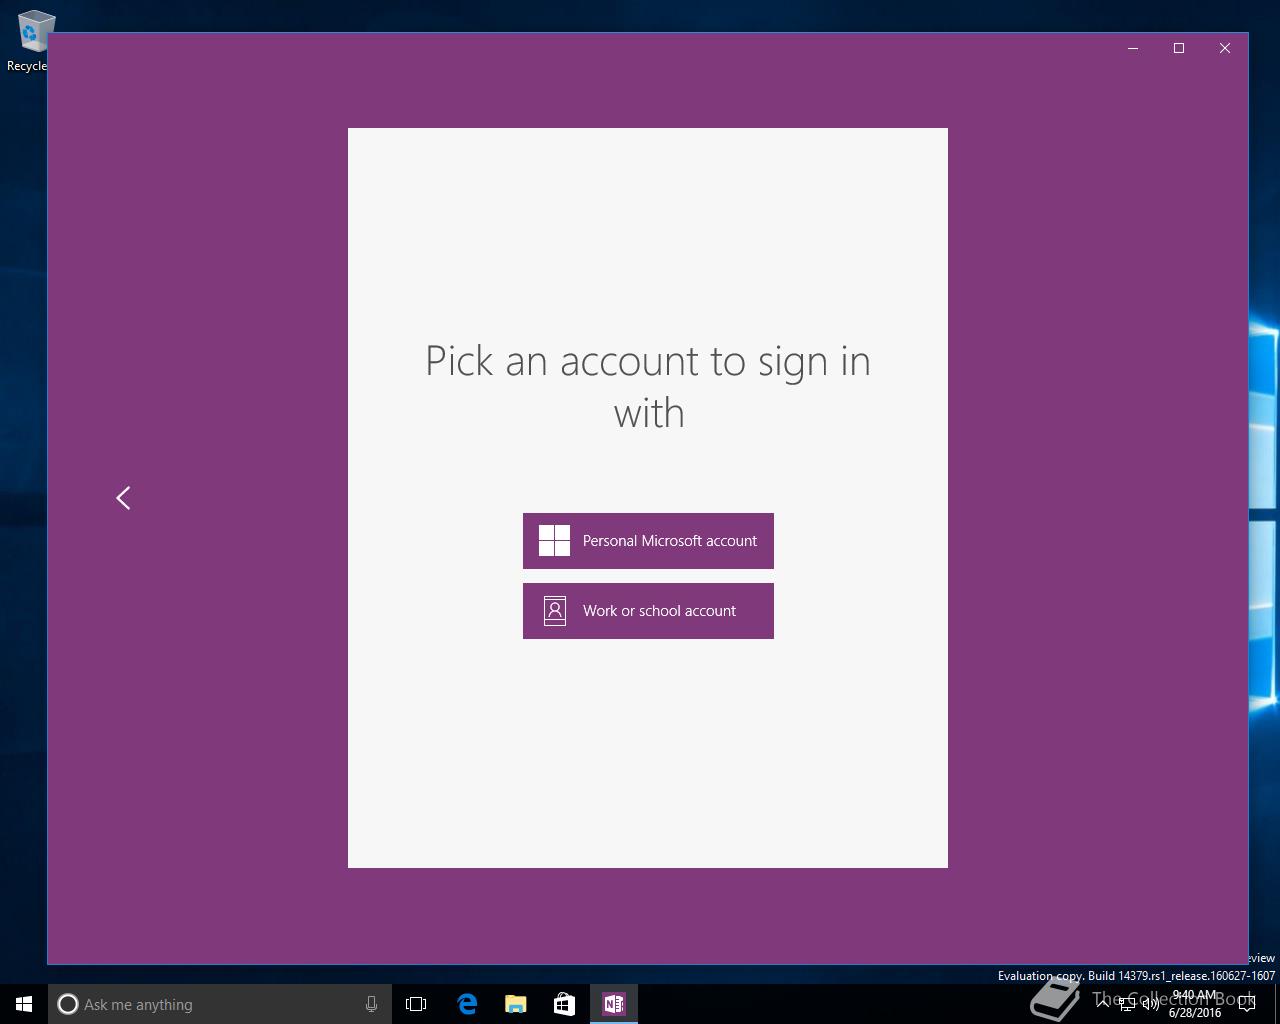Launch Microsoft Edge from the taskbar
The width and height of the screenshot is (1280, 1024).
[x=467, y=1004]
